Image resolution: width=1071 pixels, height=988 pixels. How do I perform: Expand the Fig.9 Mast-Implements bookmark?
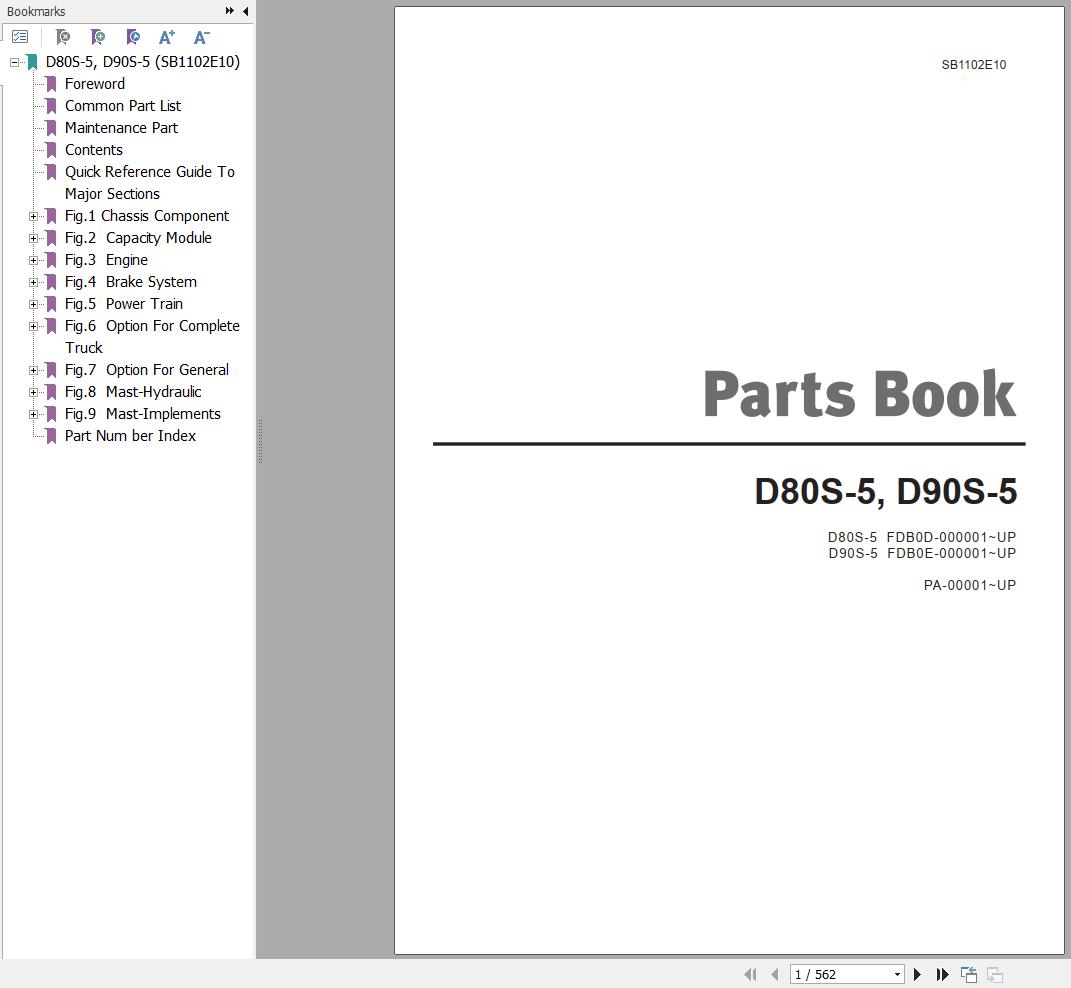coord(33,414)
